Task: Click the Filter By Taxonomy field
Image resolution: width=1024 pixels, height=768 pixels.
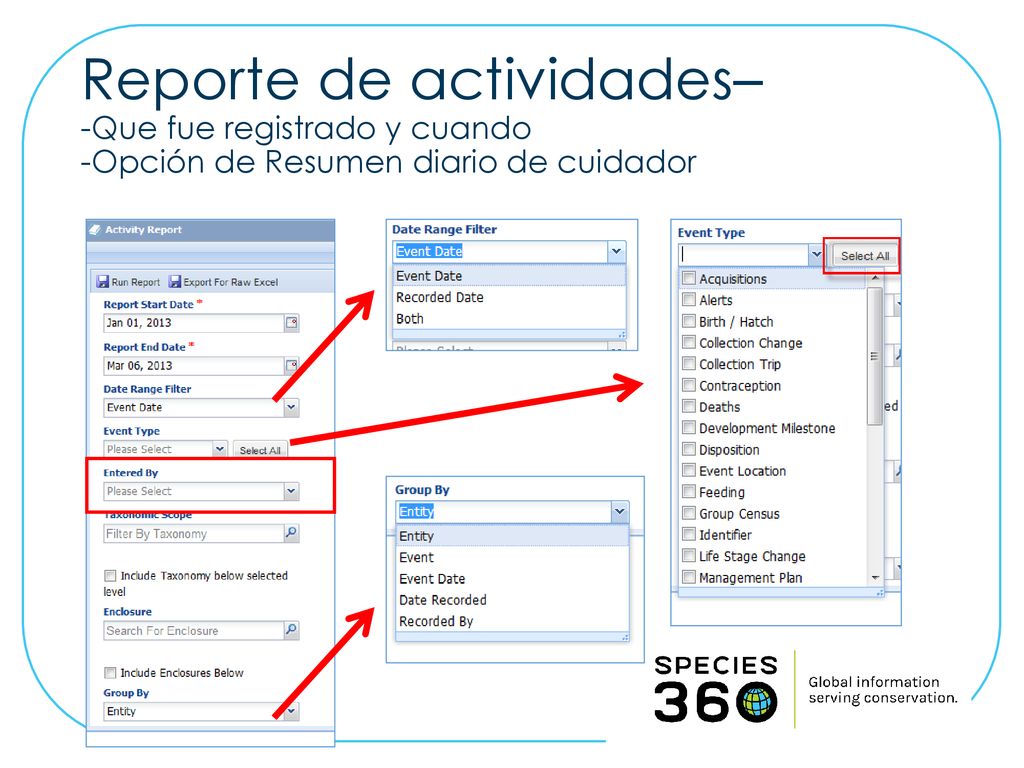Action: tap(194, 534)
